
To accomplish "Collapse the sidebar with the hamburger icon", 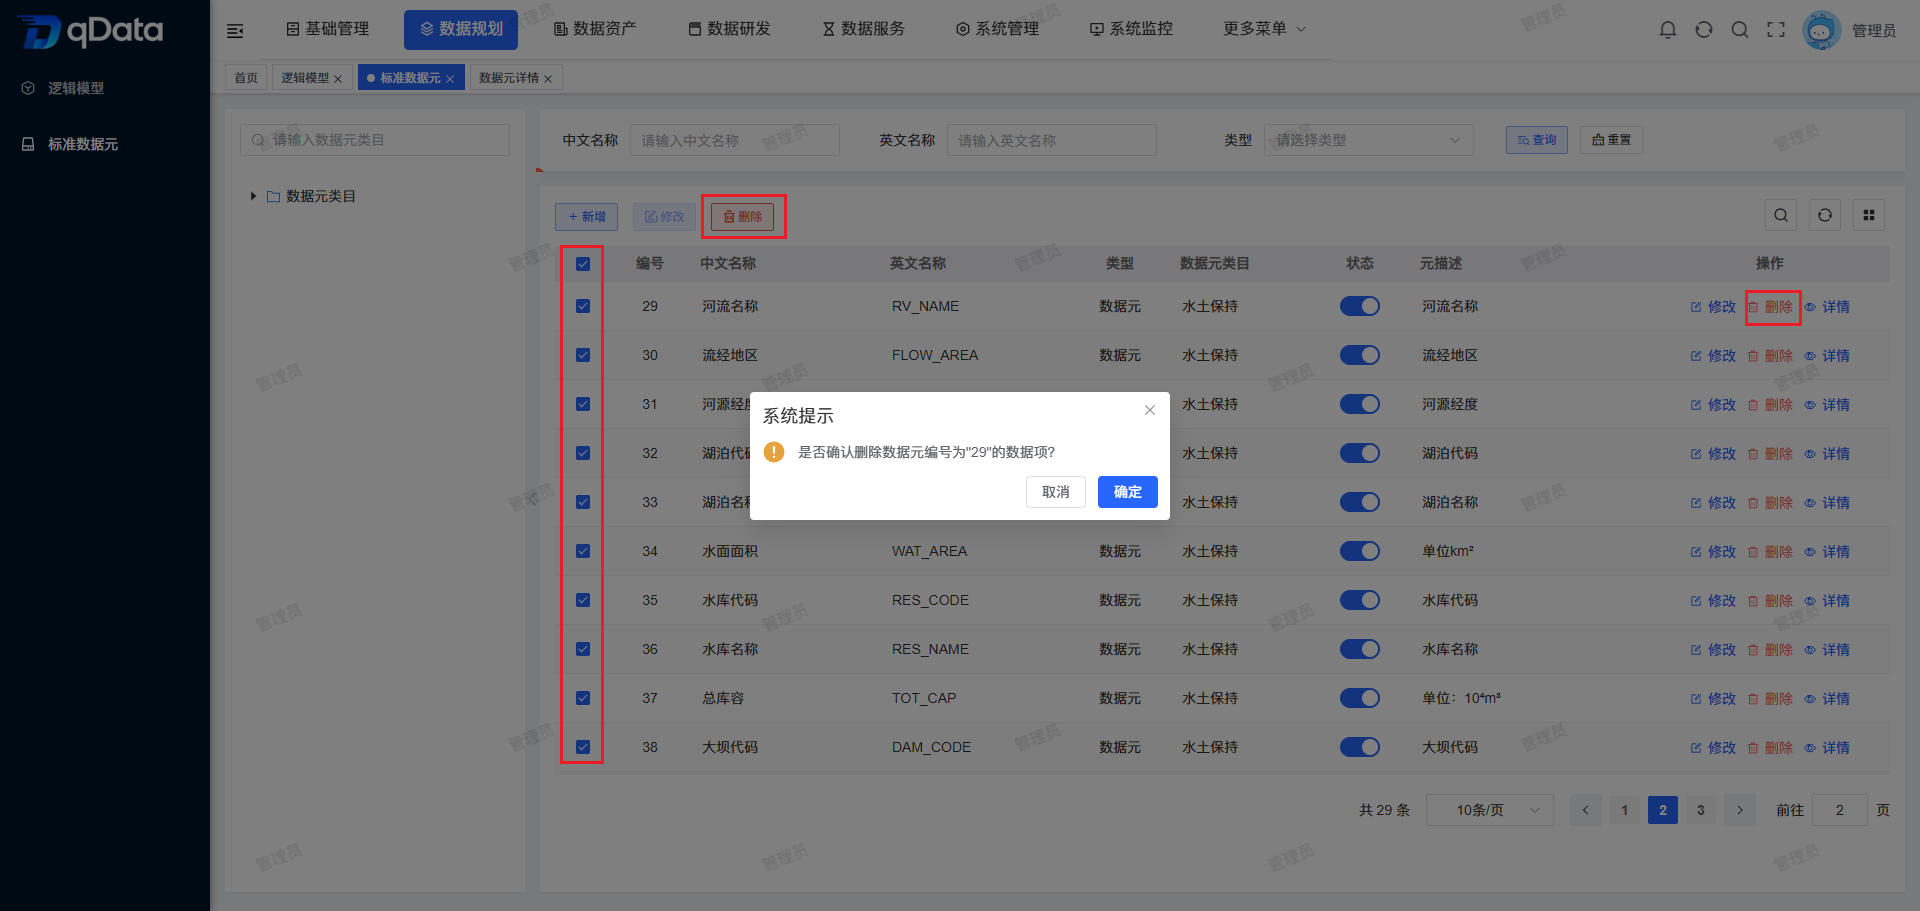I will pyautogui.click(x=235, y=31).
